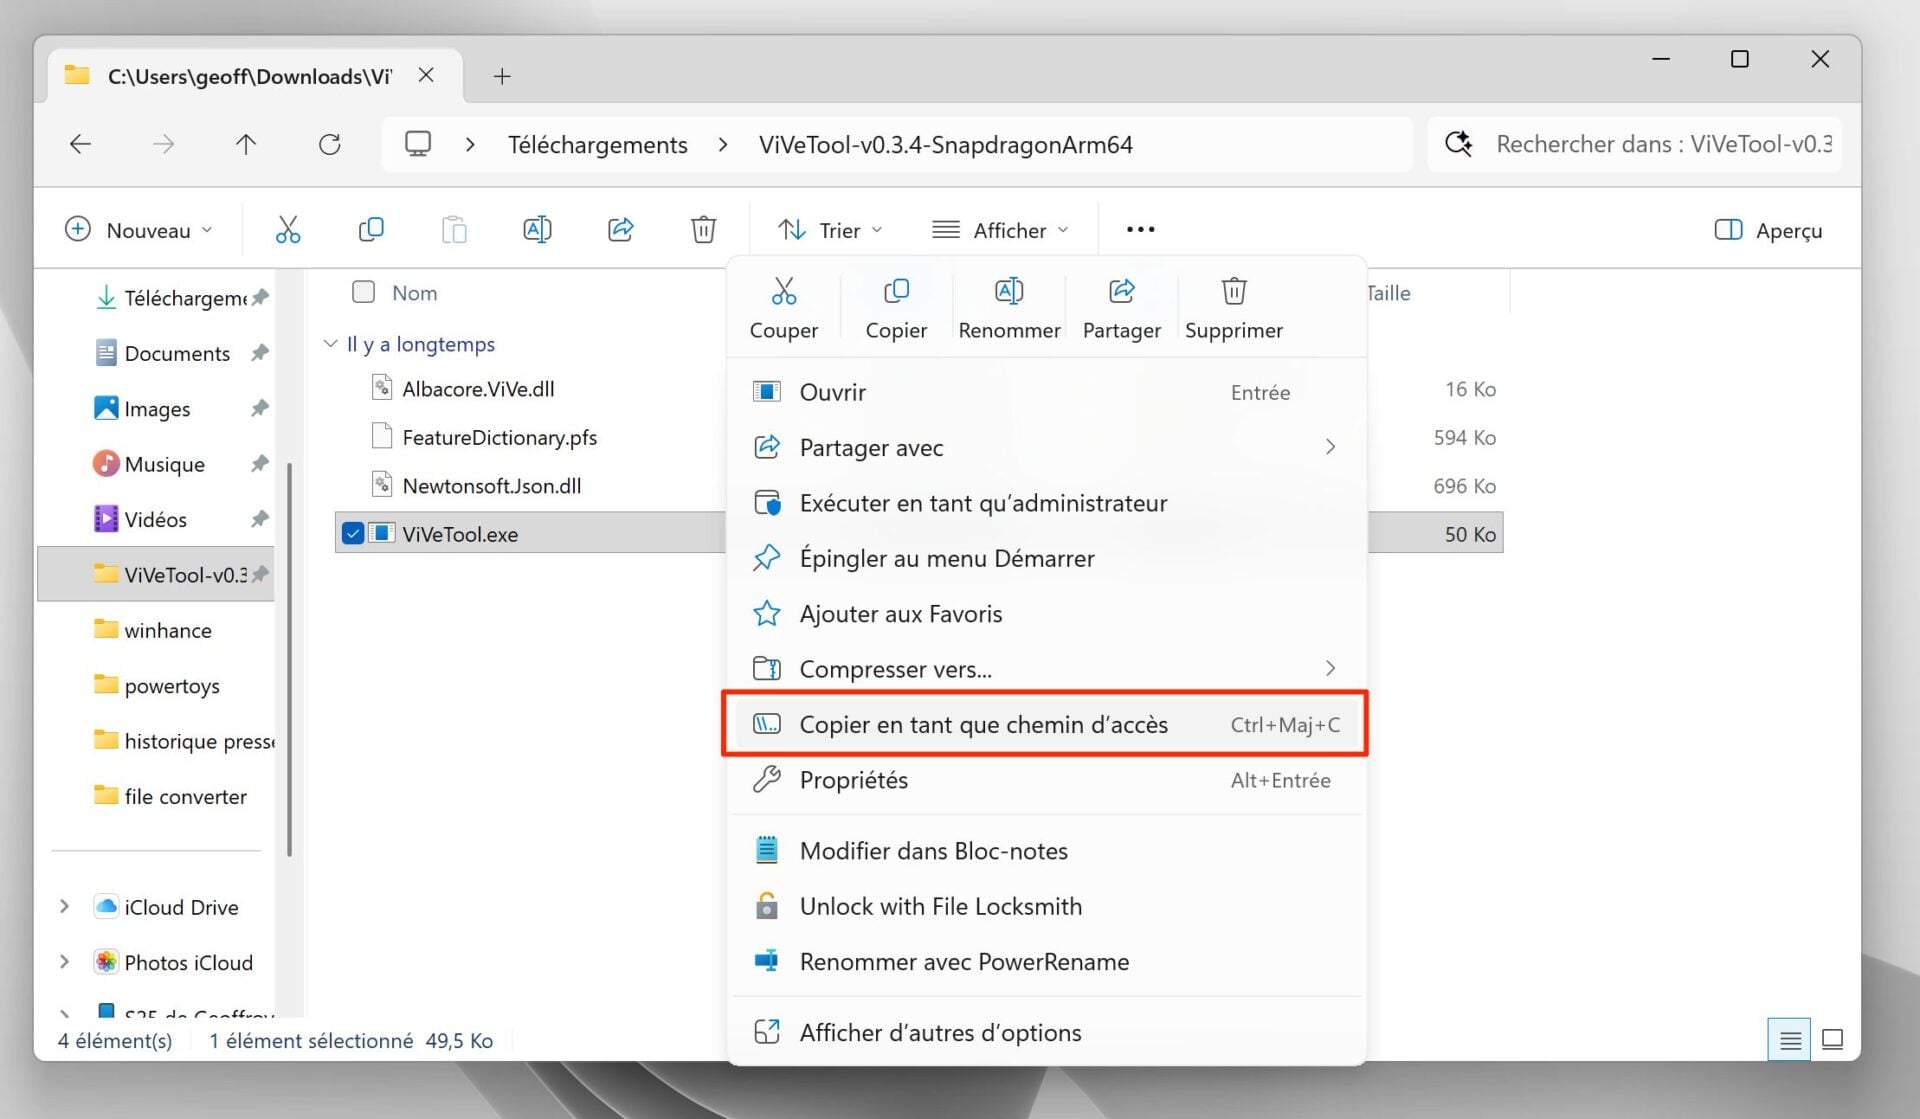Choose 'Exécuter en tant qu'administrateur'
The width and height of the screenshot is (1920, 1119).
(983, 503)
